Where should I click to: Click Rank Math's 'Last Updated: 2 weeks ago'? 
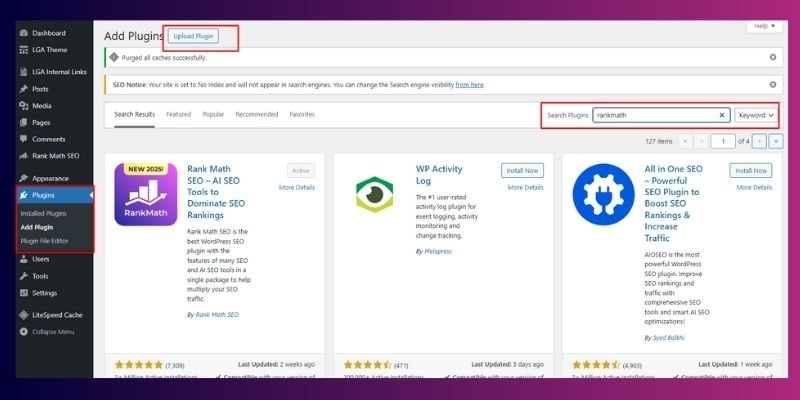[277, 365]
